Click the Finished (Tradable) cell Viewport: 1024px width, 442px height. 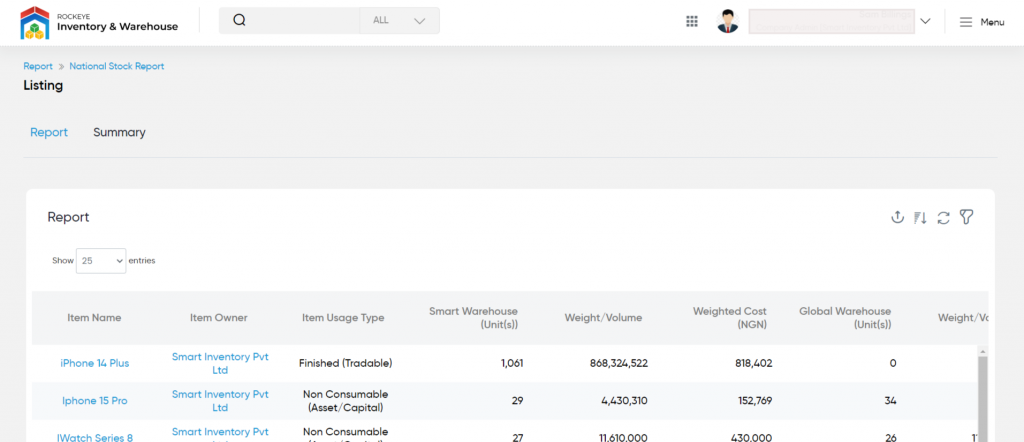pos(345,364)
